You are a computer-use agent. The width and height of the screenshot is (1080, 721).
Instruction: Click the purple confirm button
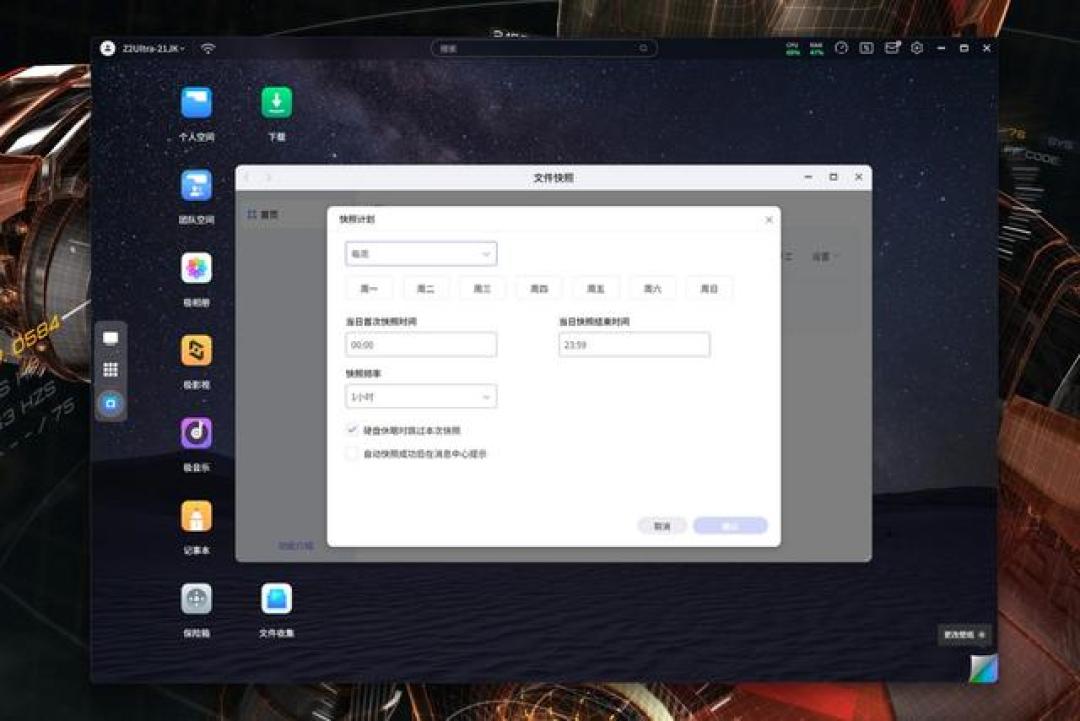(730, 526)
